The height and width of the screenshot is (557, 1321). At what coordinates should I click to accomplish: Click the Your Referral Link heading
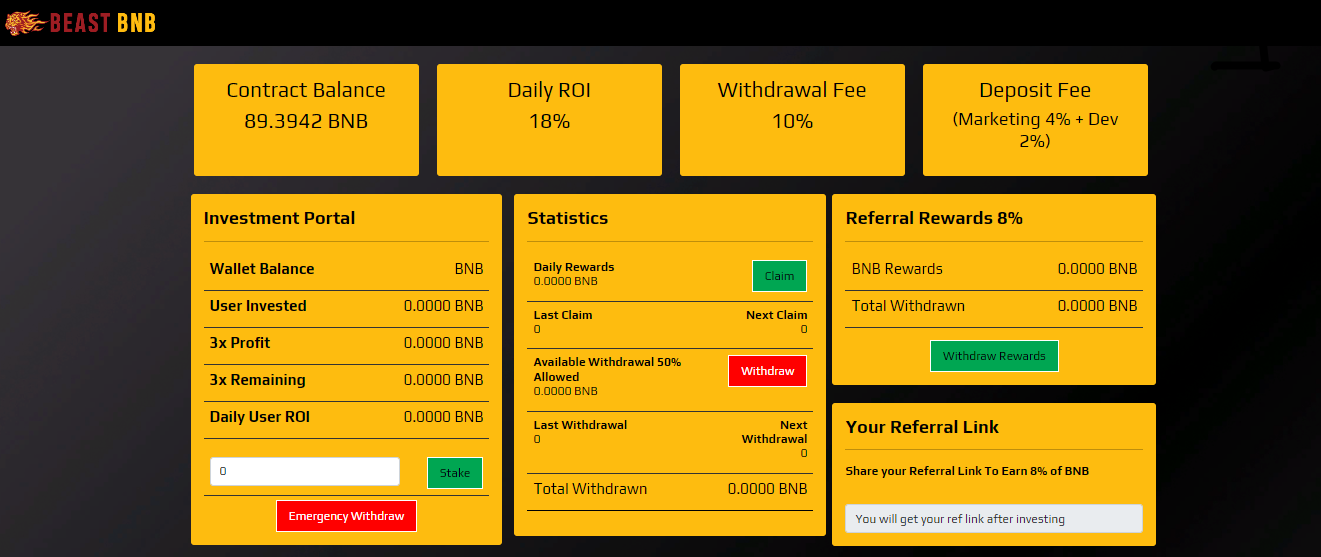[x=922, y=427]
